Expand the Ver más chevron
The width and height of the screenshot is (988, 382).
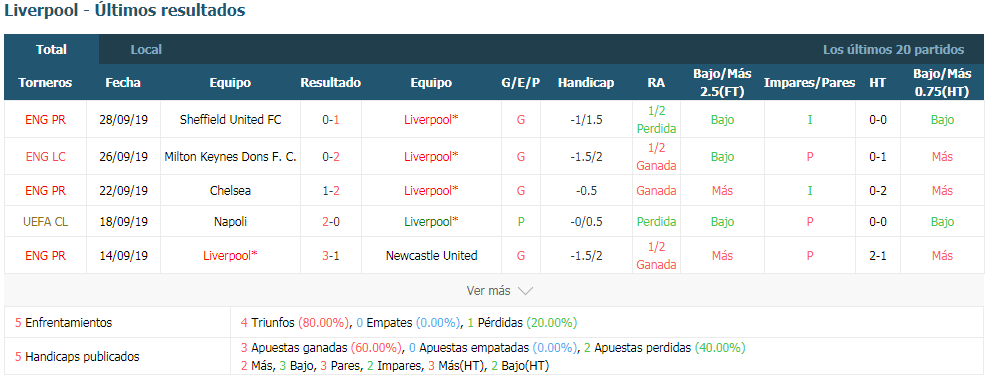pyautogui.click(x=525, y=291)
